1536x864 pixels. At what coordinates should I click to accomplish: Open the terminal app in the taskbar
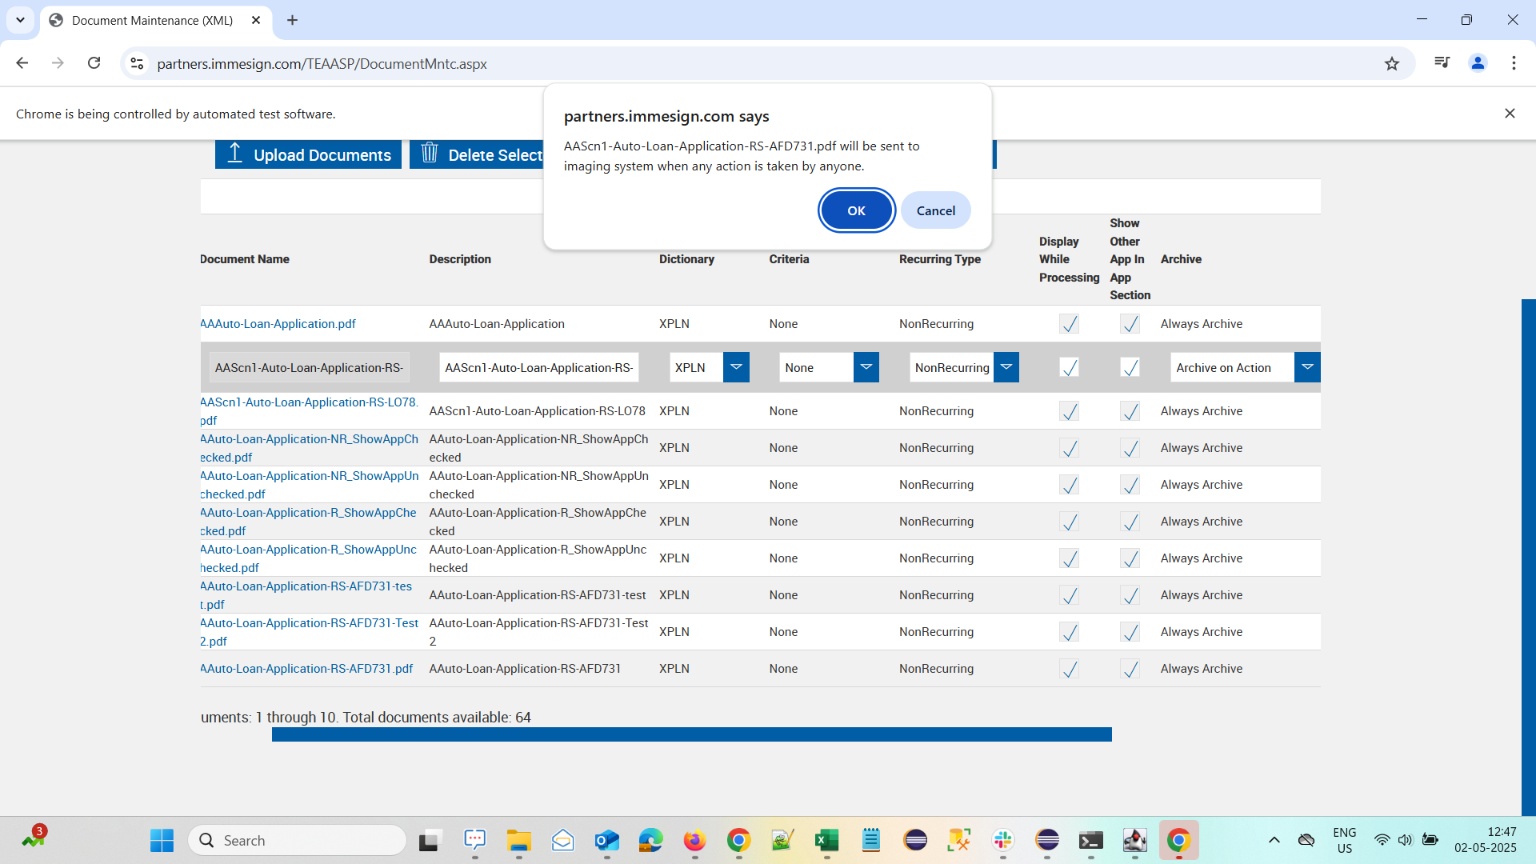tap(1091, 840)
